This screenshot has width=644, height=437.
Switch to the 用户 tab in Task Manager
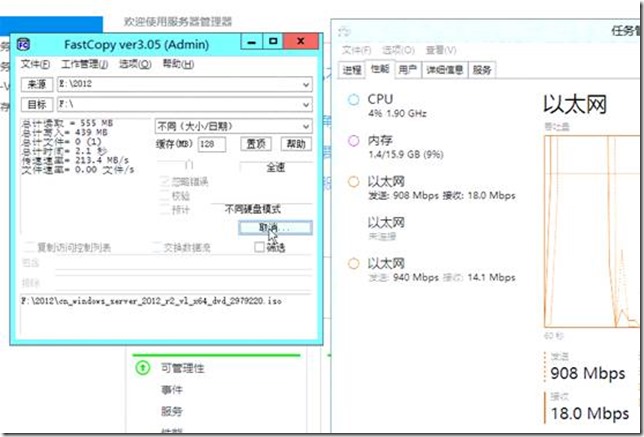pyautogui.click(x=407, y=70)
